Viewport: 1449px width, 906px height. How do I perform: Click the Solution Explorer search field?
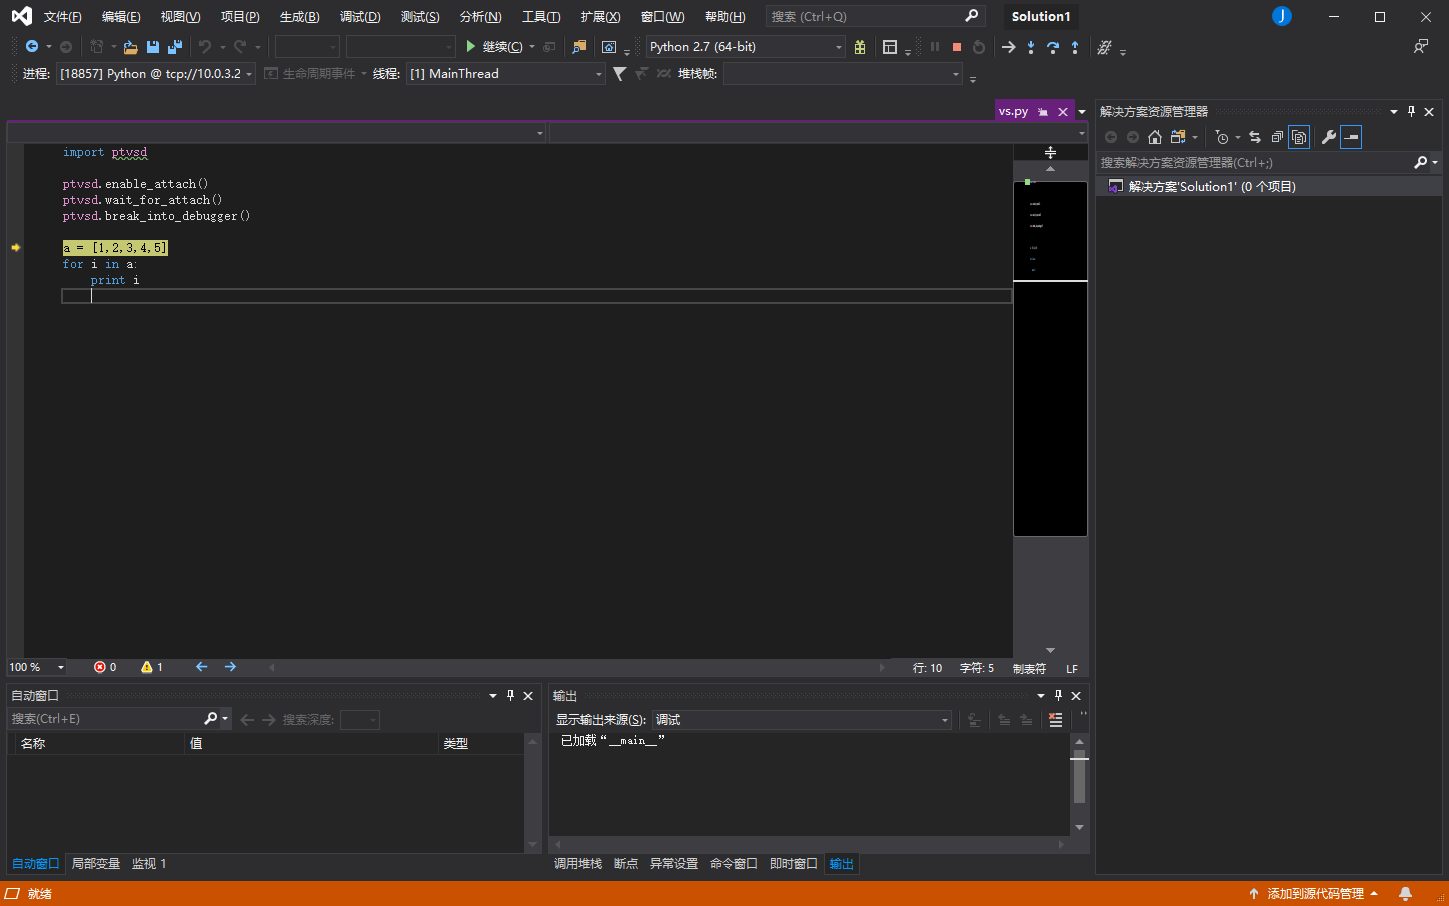pyautogui.click(x=1254, y=162)
